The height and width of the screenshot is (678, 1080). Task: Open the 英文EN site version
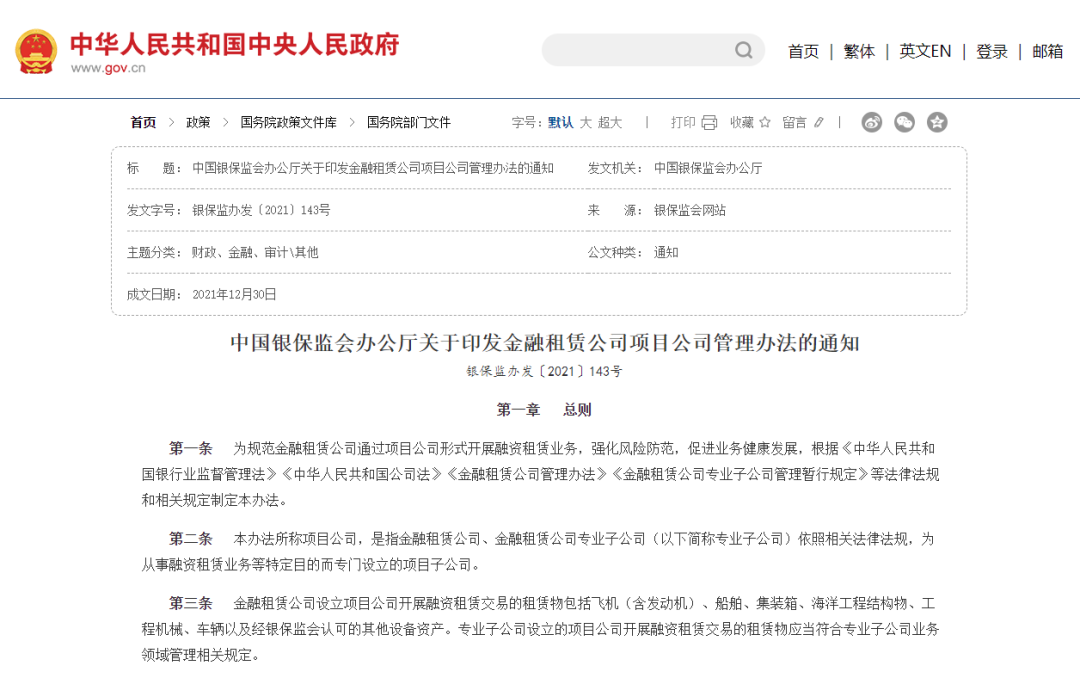click(925, 51)
